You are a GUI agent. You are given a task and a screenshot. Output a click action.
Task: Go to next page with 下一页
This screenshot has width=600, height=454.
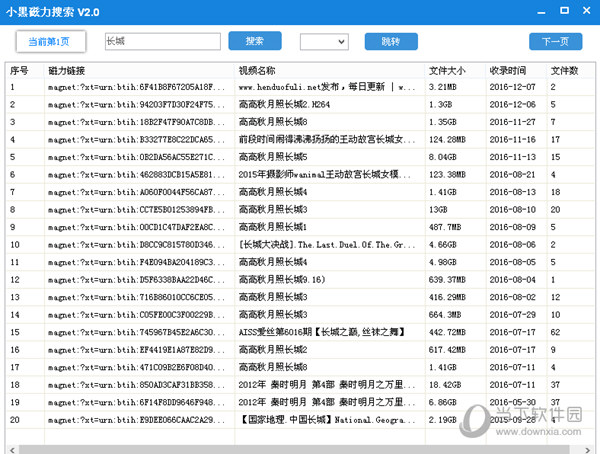(x=555, y=41)
